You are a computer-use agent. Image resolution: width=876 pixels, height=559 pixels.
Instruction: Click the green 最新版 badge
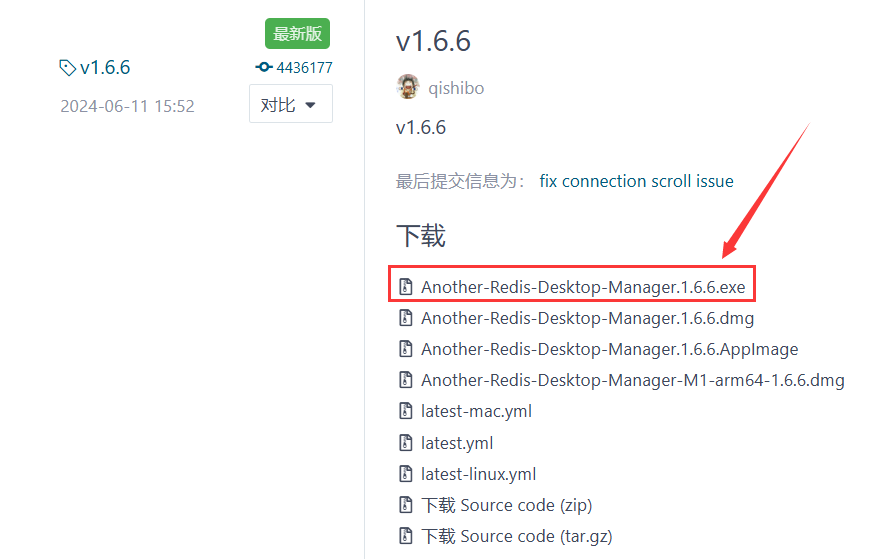(x=297, y=34)
